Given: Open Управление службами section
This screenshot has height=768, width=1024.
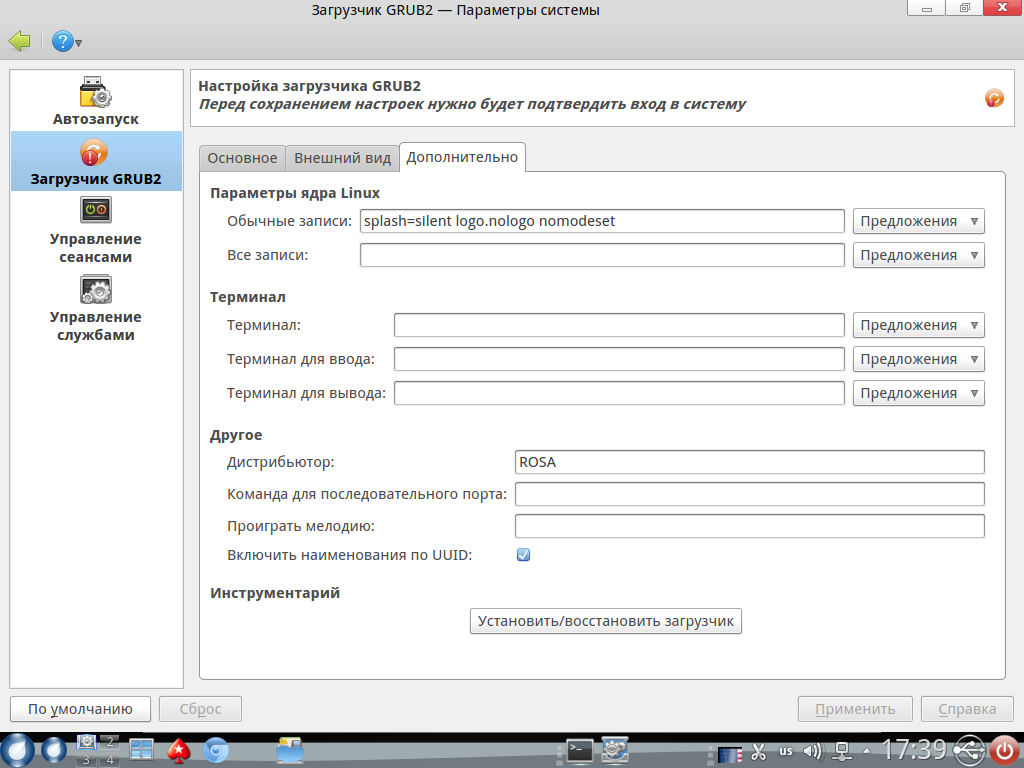Looking at the screenshot, I should [96, 308].
